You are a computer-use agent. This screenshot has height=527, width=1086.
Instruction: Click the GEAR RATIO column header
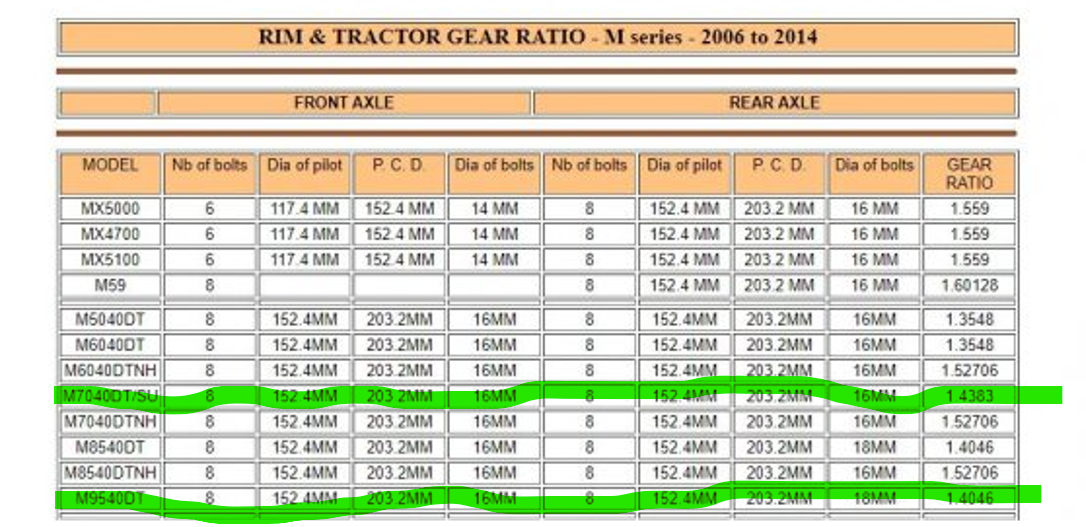coord(968,173)
